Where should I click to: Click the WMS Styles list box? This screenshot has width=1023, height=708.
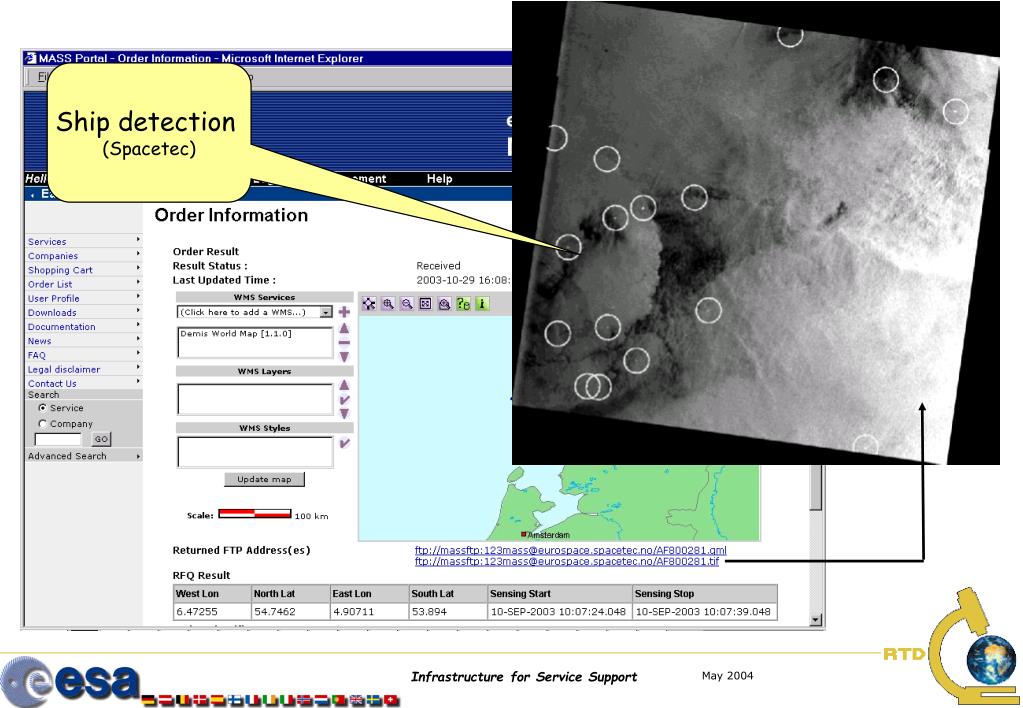255,452
